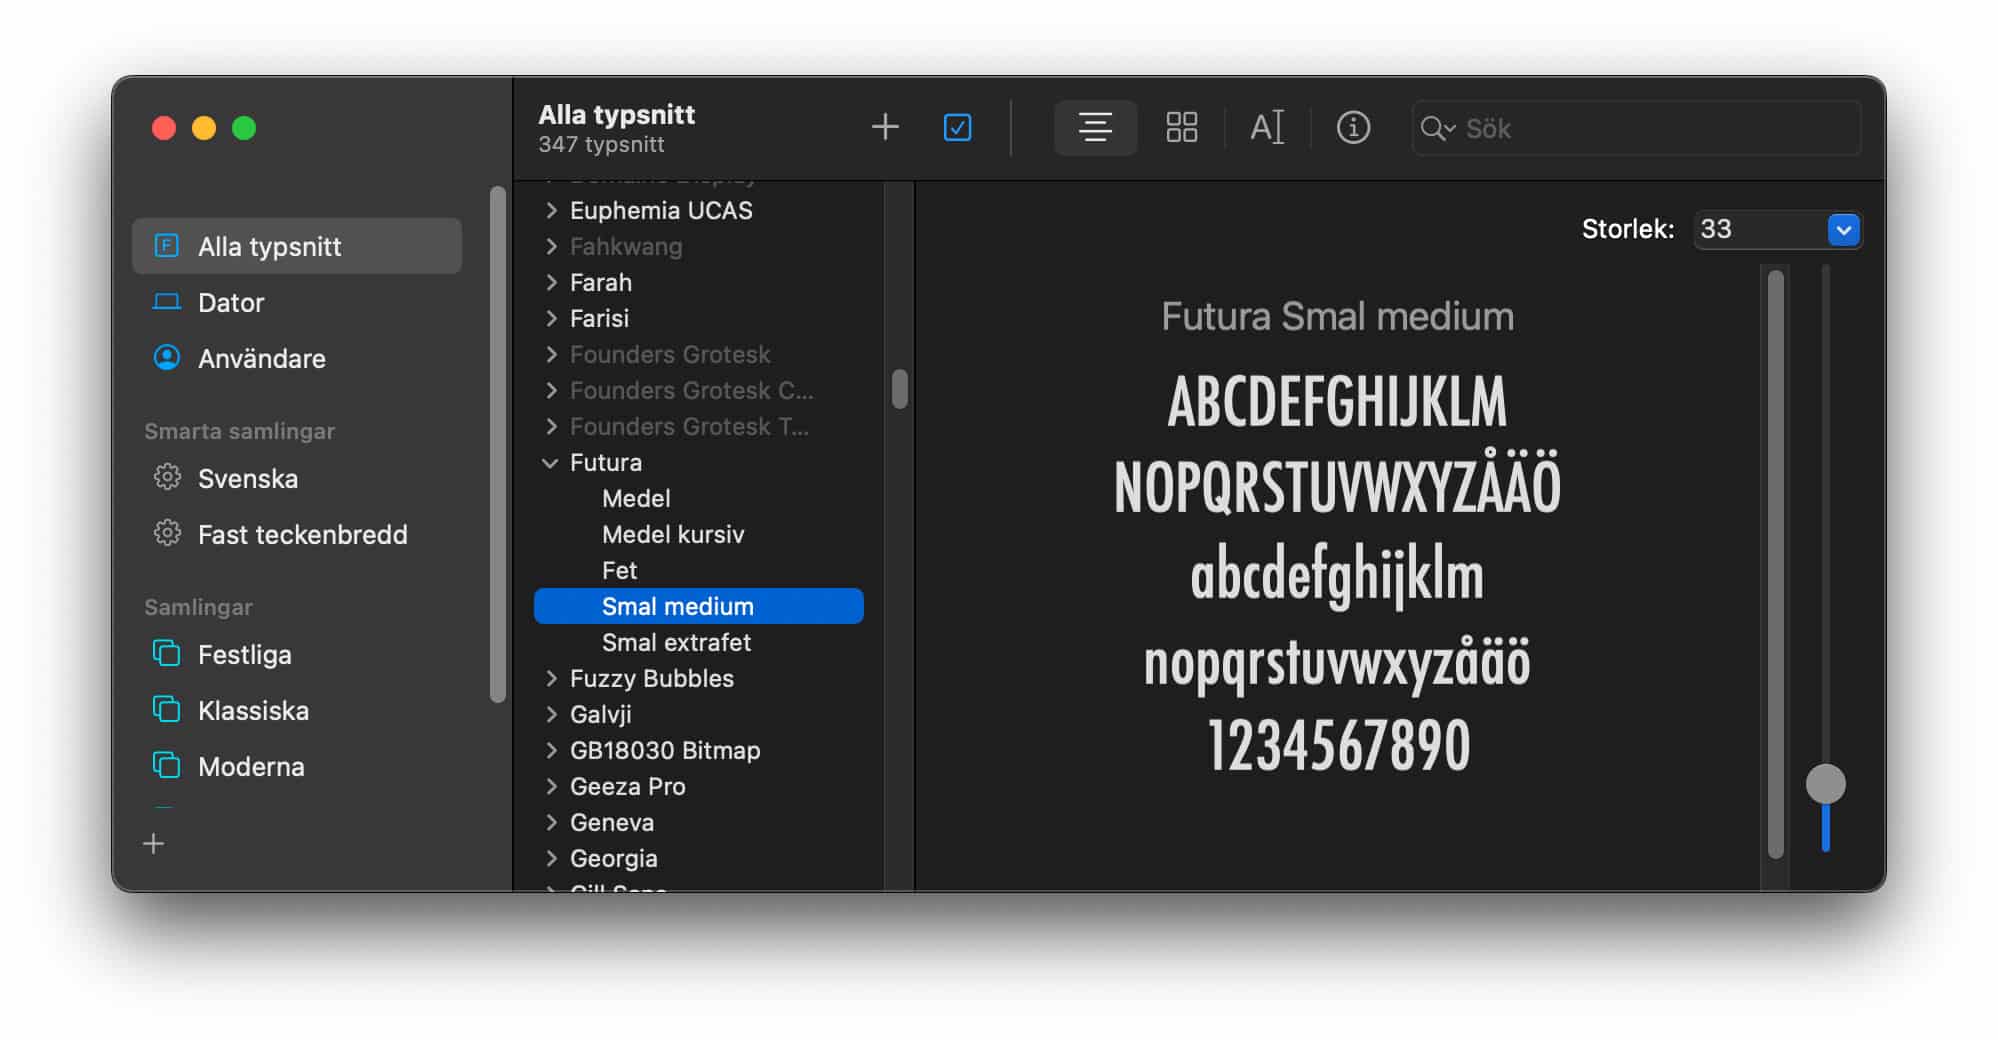
Task: Expand the Fahkwang font family
Action: 551,246
